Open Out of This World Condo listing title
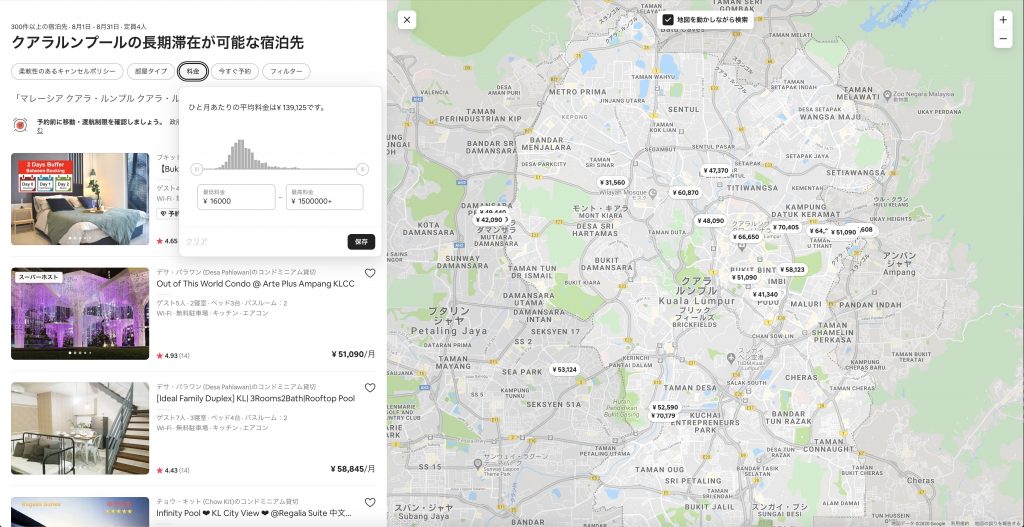 255,284
